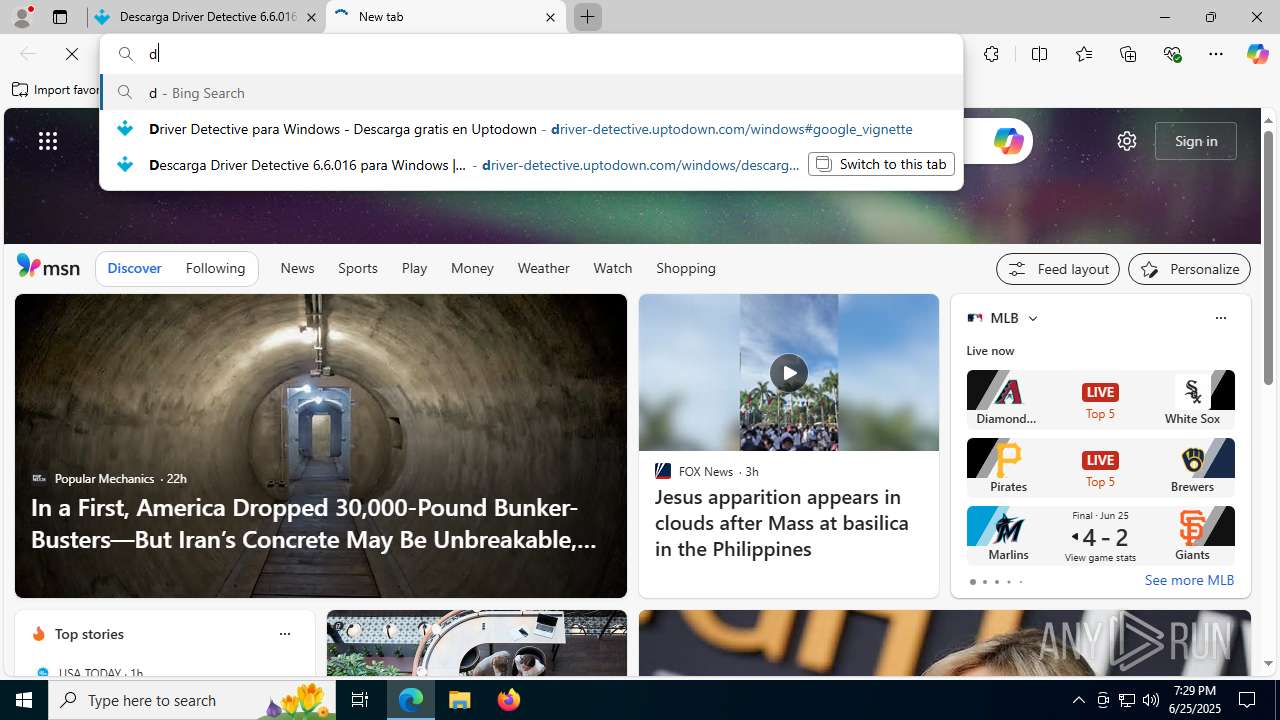Screen dimensions: 1280x720
Task: Select the Following feed tab
Action: pyautogui.click(x=215, y=268)
